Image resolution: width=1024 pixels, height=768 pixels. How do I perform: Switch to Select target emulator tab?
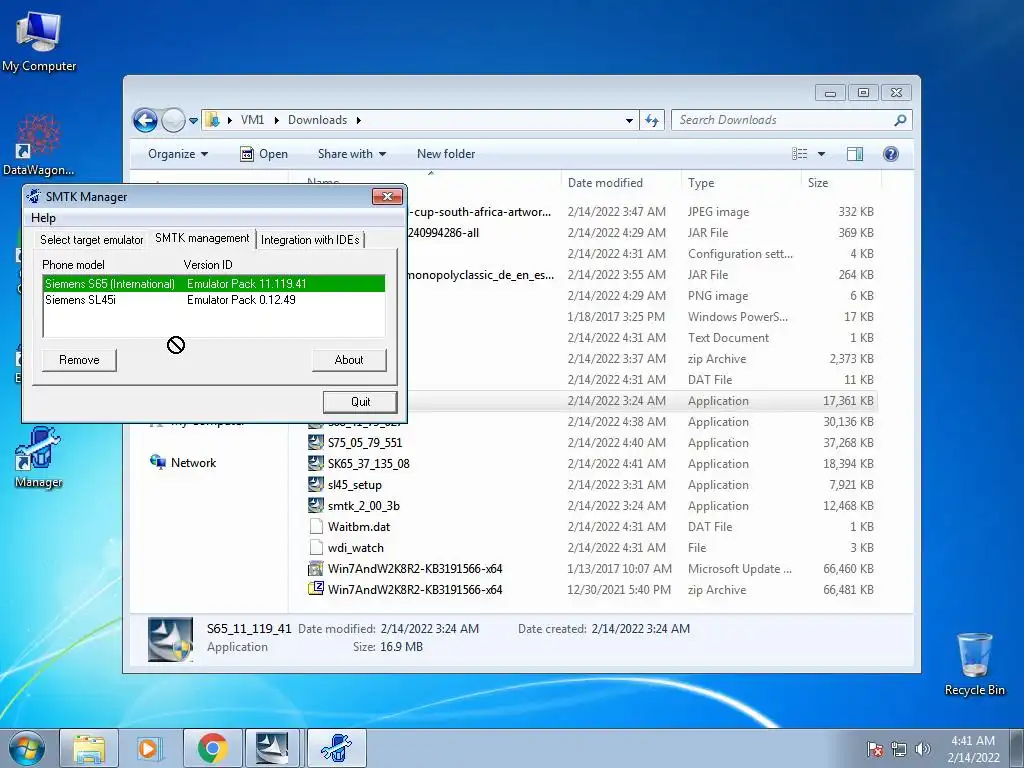[91, 240]
